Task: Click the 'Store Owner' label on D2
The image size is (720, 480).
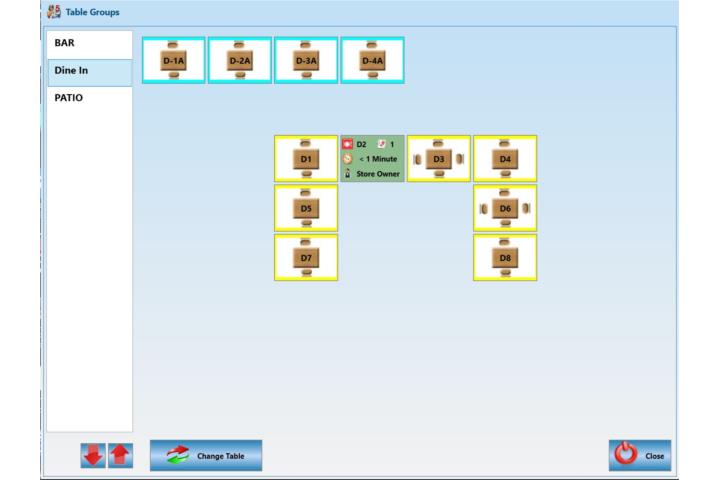Action: coord(378,174)
